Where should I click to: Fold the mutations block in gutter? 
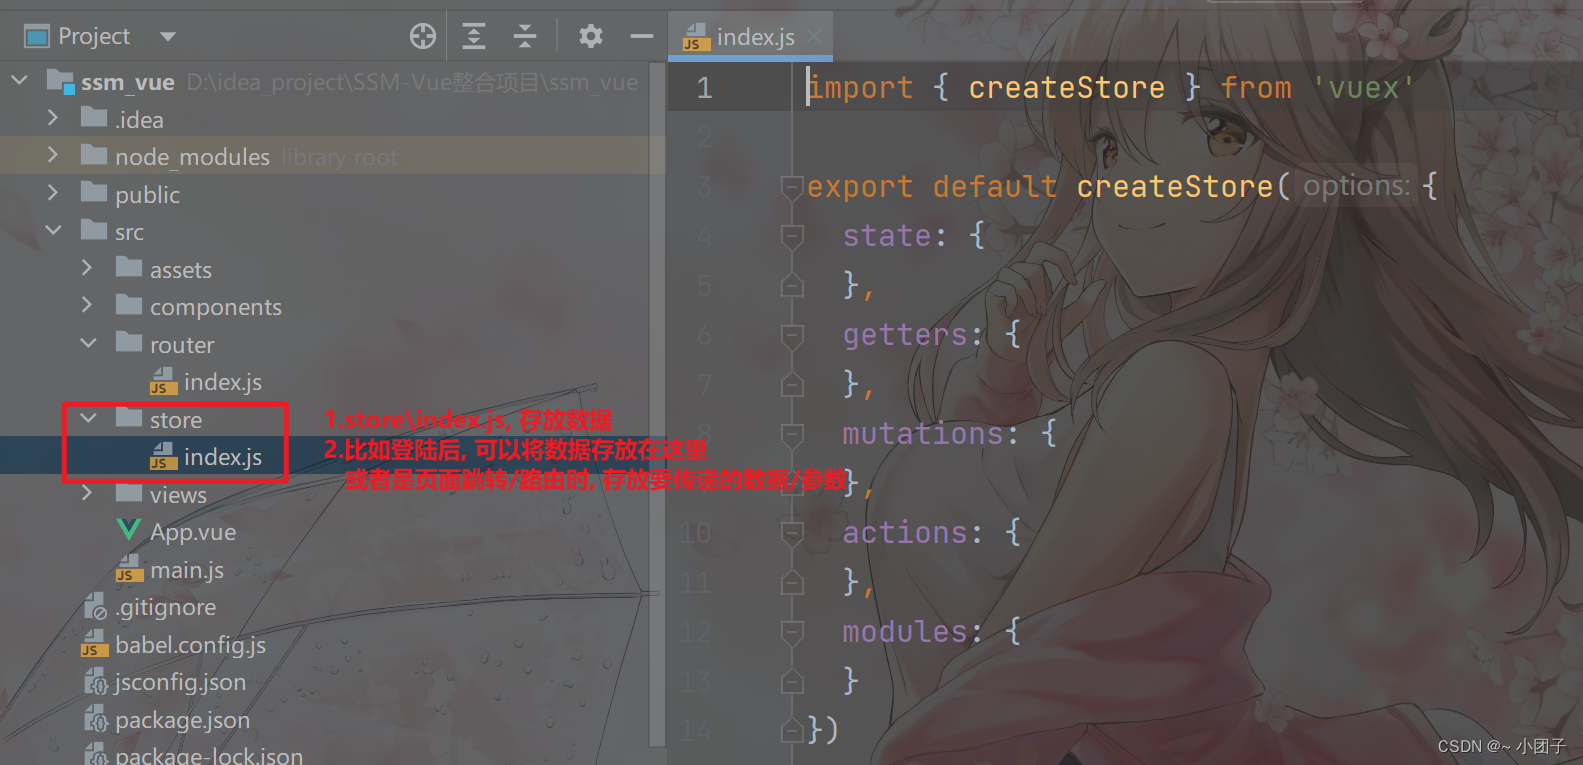(792, 435)
